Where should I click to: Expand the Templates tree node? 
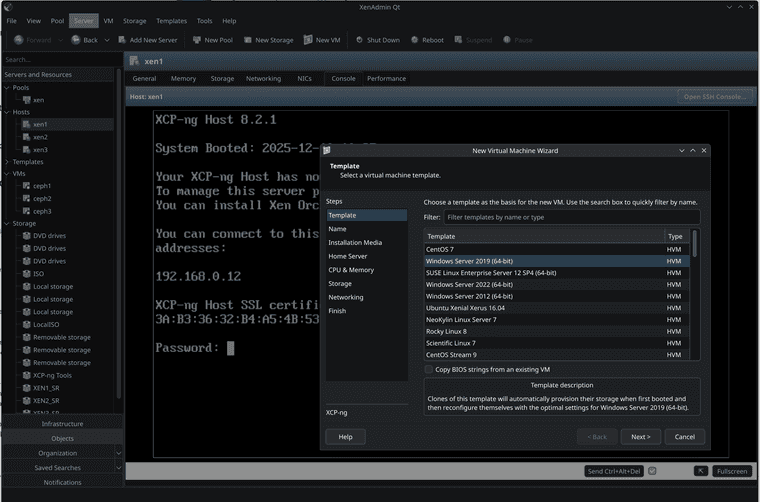pyautogui.click(x=7, y=162)
